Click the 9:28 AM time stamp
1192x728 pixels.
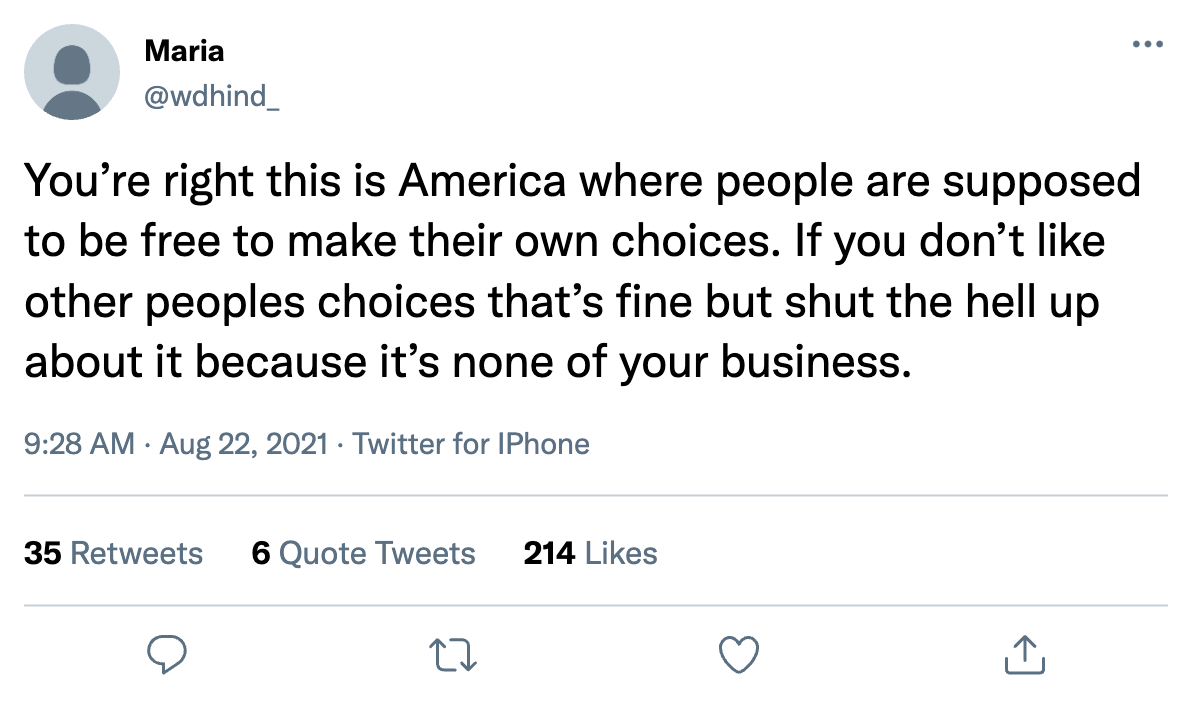(x=79, y=443)
